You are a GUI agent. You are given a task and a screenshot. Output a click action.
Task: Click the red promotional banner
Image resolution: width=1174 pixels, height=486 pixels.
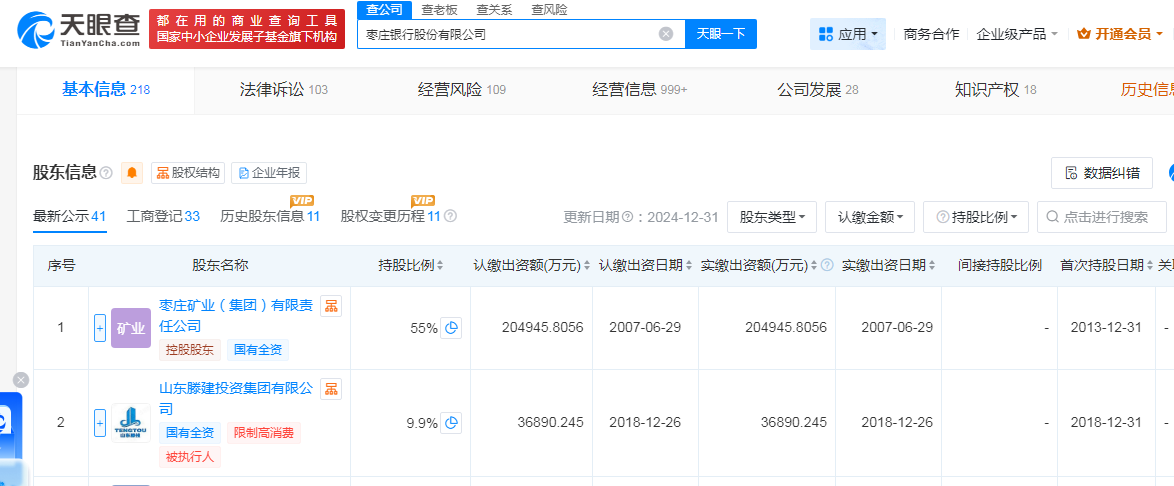point(247,29)
